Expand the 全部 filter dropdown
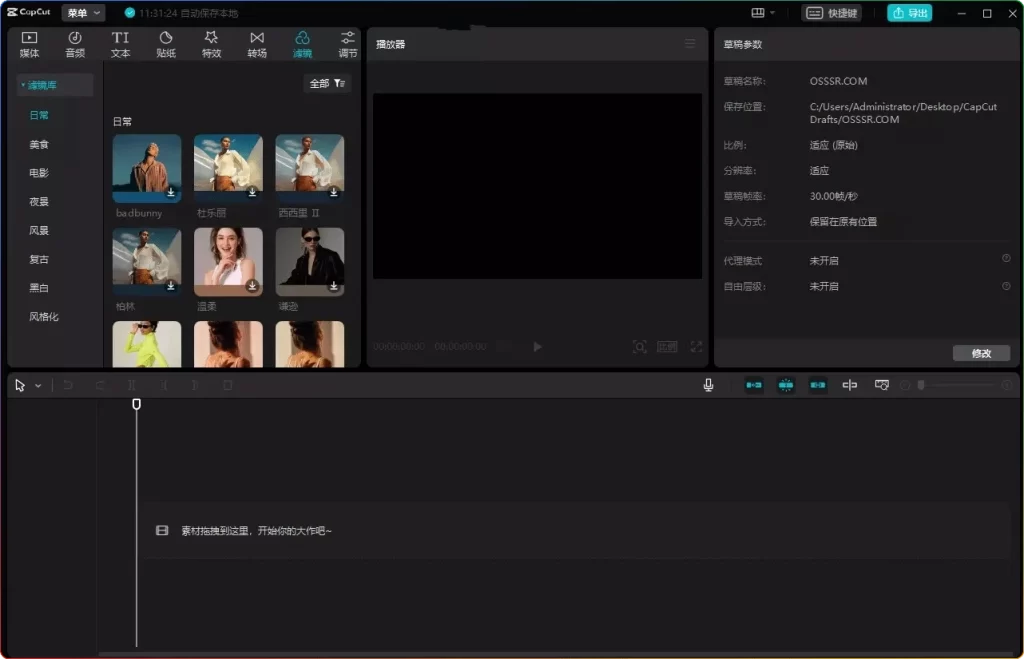 (327, 84)
